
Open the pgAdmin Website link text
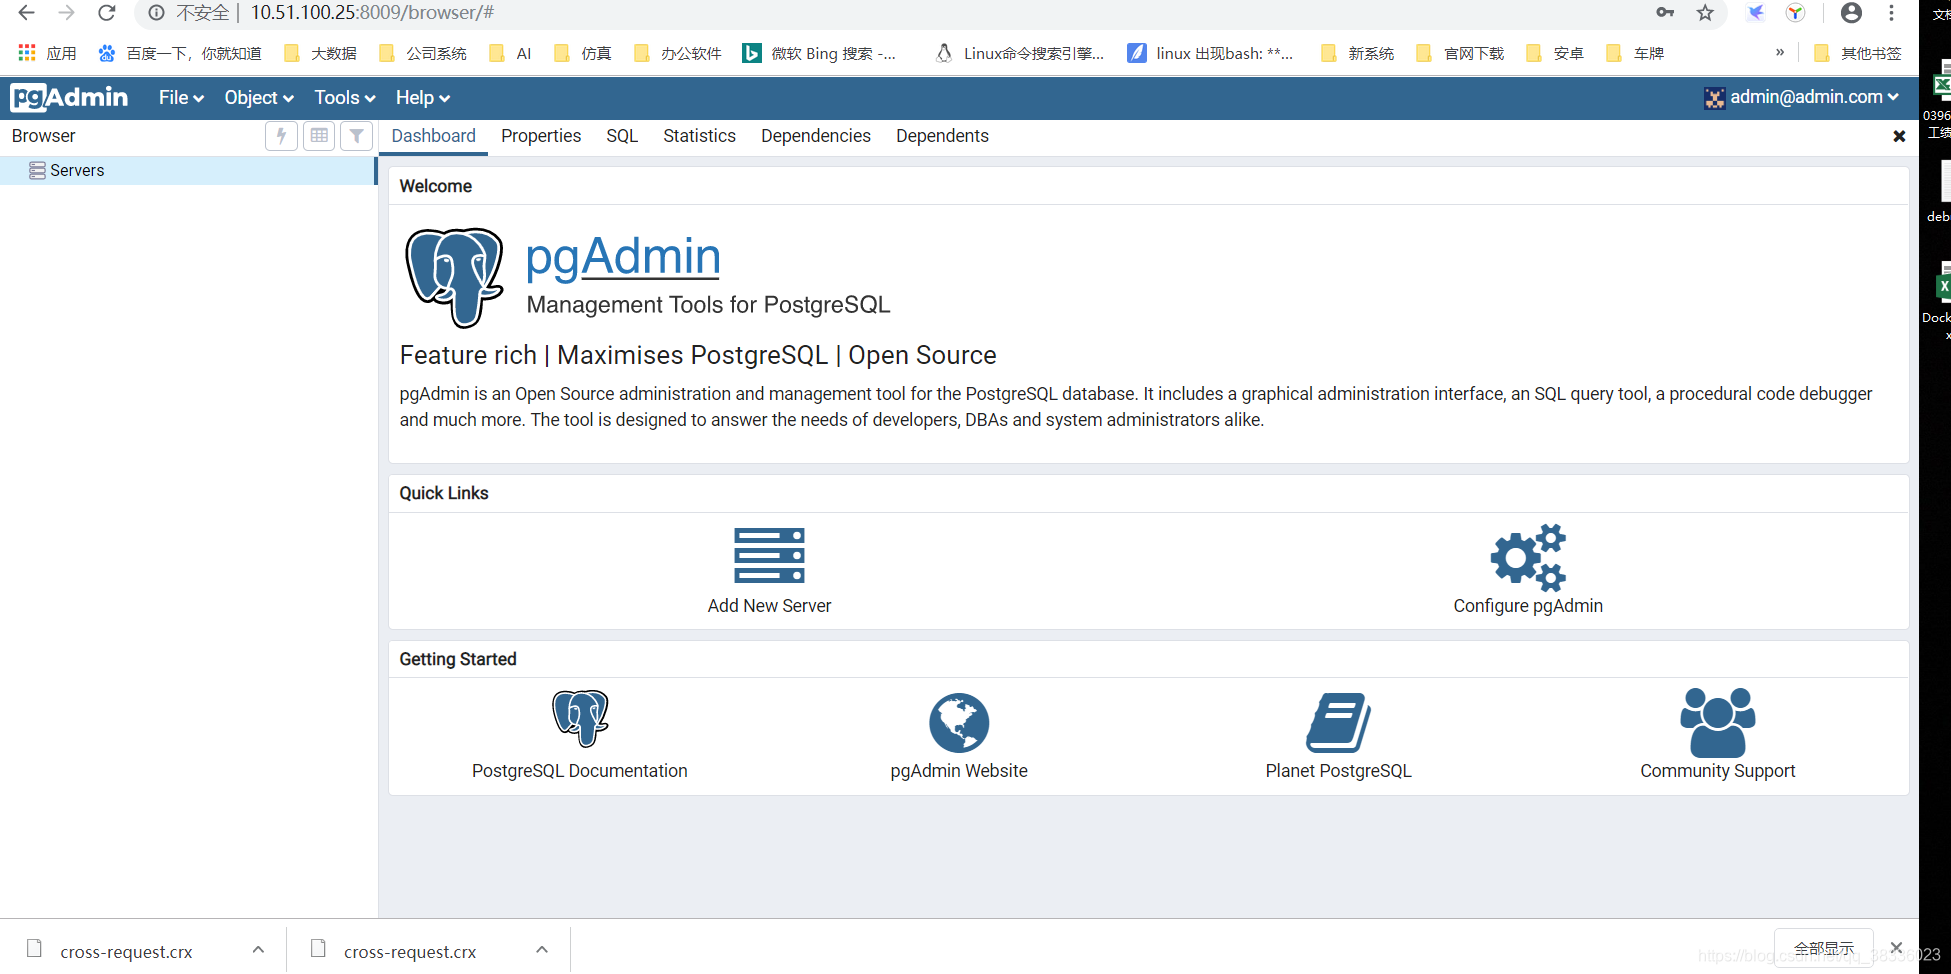pyautogui.click(x=959, y=771)
